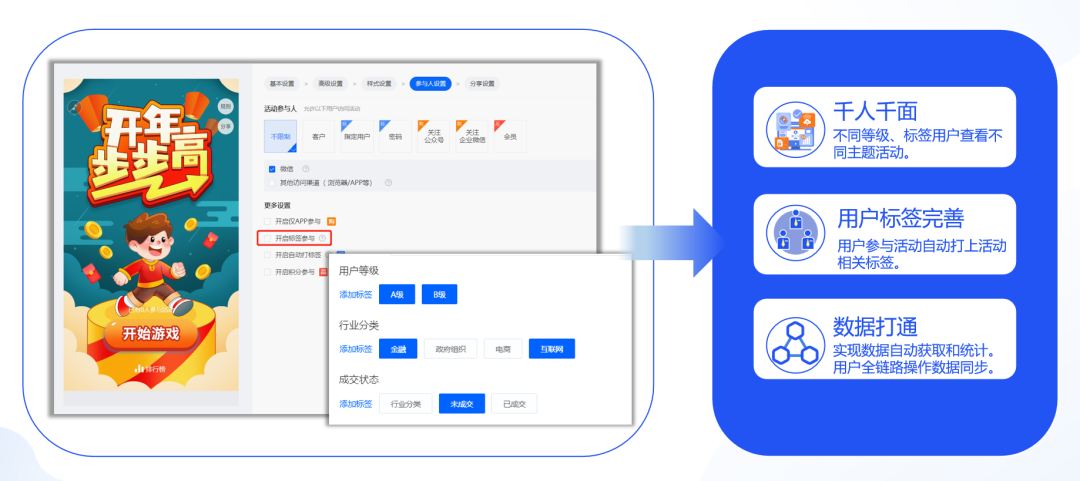Click help icon beside 微信
Screen dimensions: 1080x481
[x=306, y=169]
